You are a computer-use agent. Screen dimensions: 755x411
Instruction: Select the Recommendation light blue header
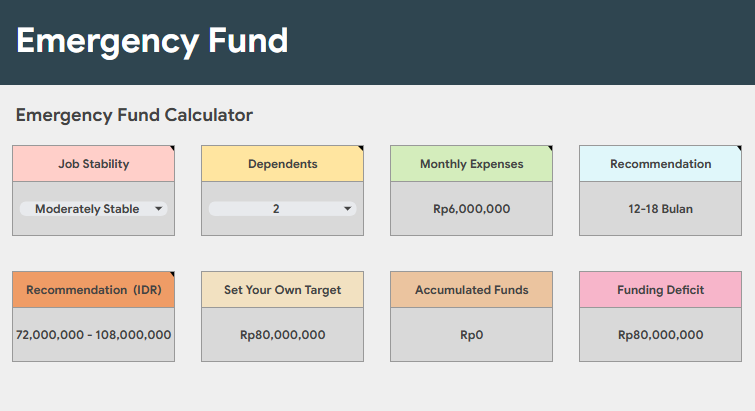point(661,164)
